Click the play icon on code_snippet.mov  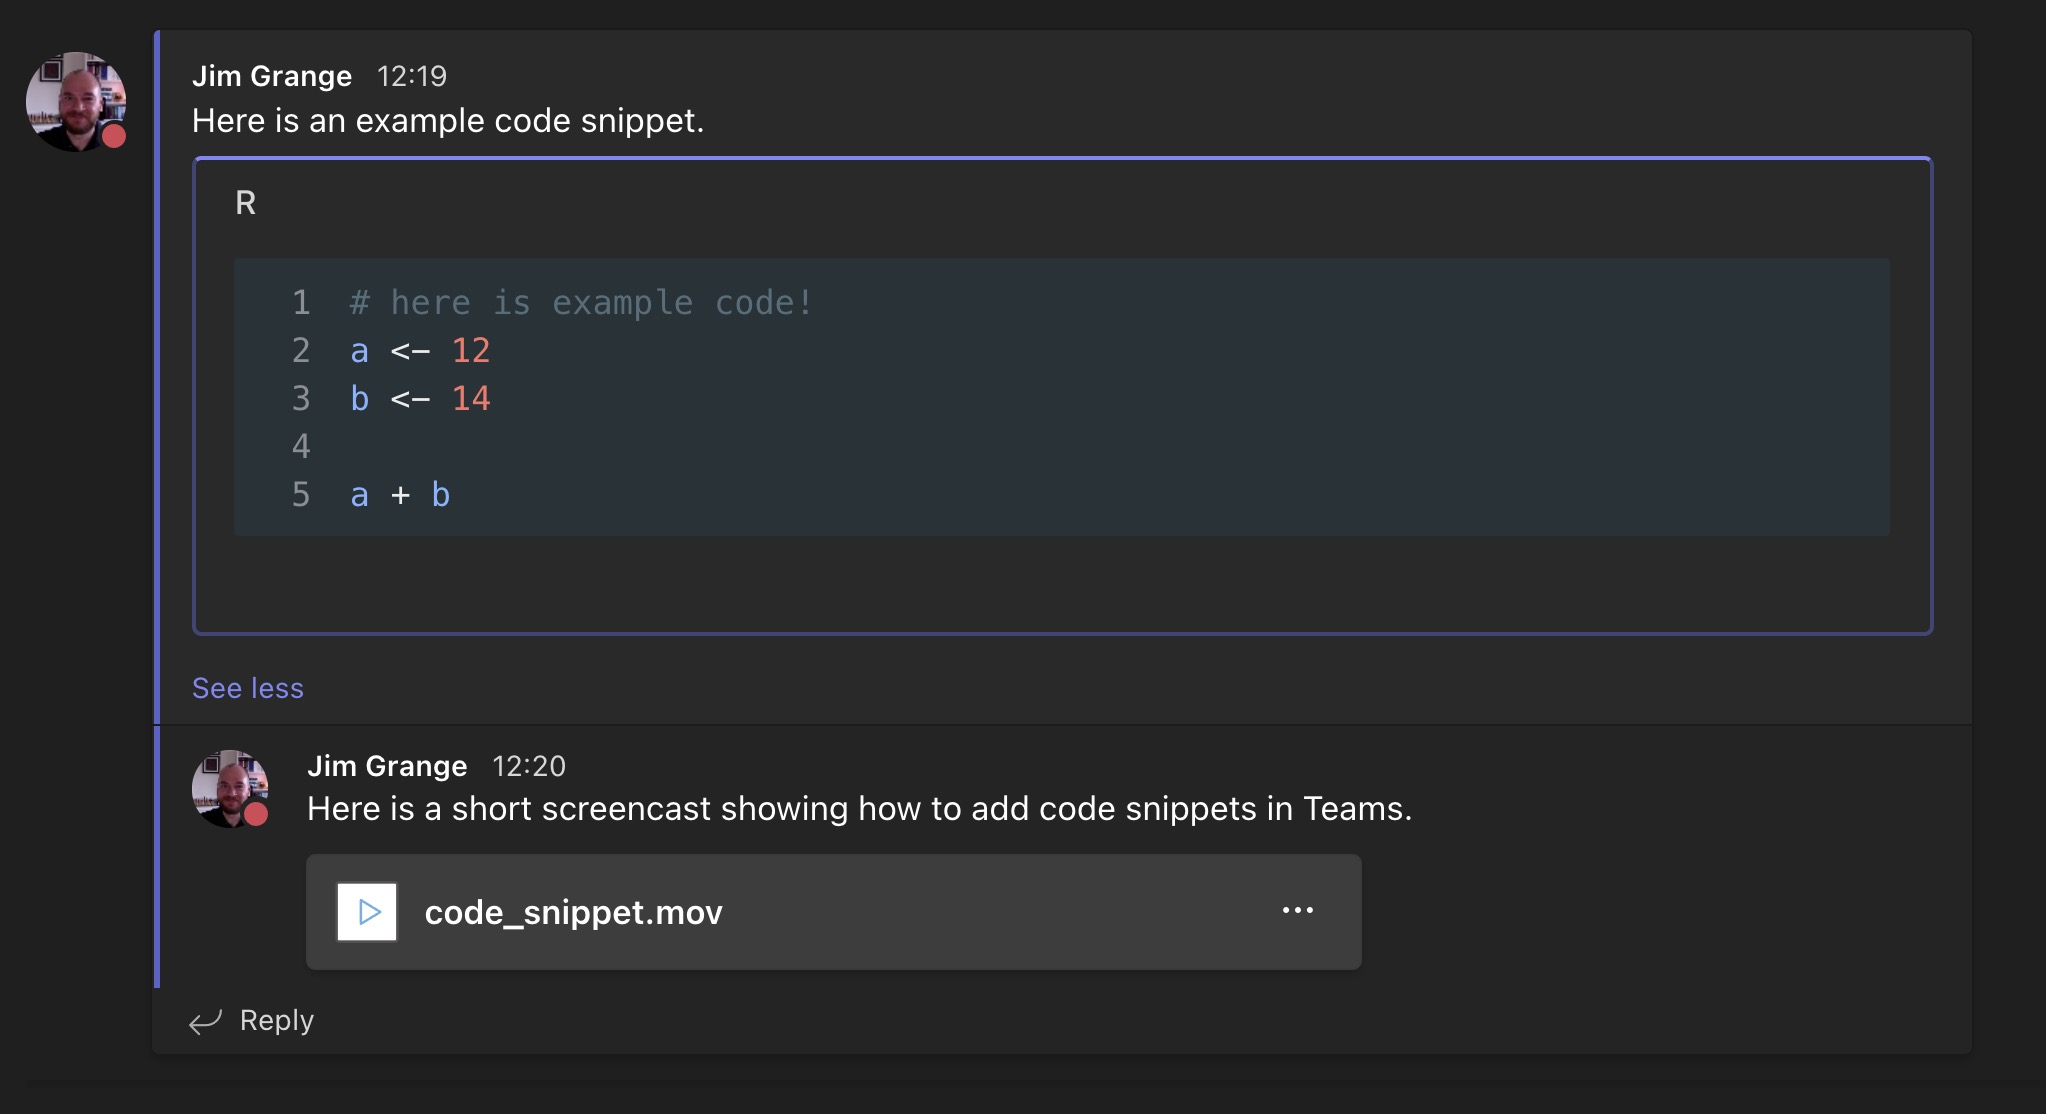[367, 912]
